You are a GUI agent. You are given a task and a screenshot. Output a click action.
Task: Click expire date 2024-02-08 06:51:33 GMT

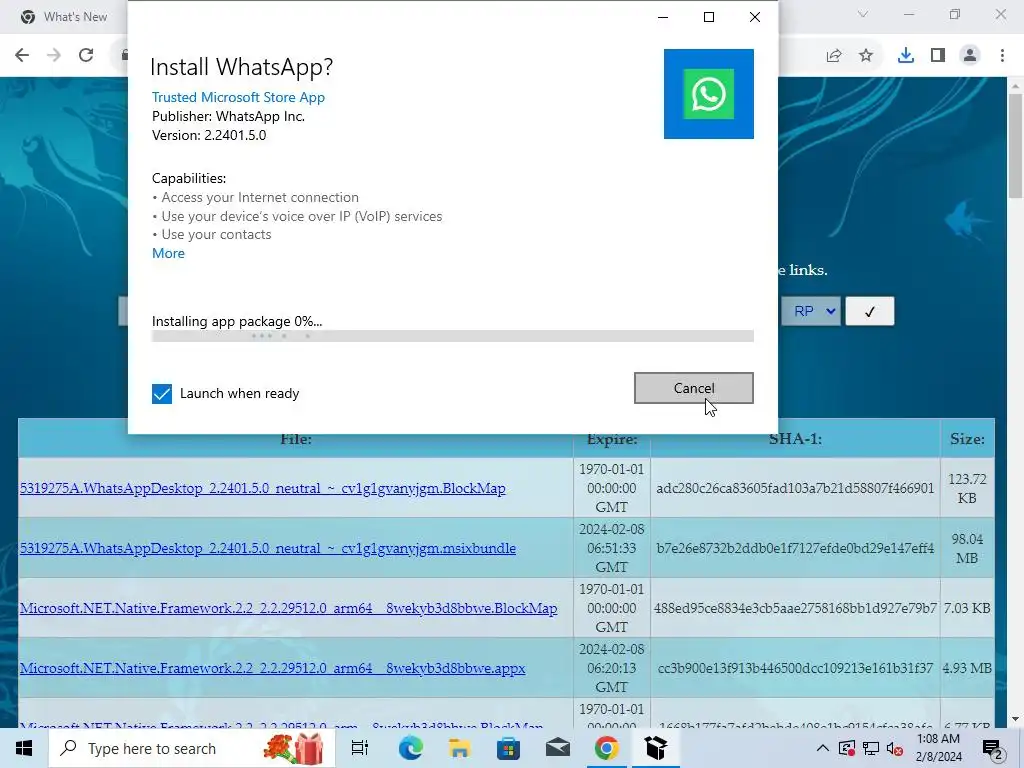pyautogui.click(x=612, y=549)
